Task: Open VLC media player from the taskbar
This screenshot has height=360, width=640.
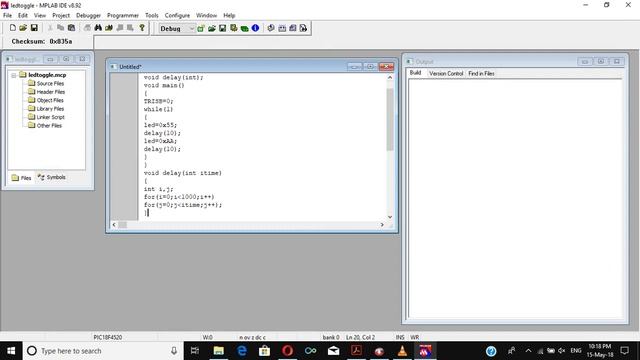Action: pos(402,351)
